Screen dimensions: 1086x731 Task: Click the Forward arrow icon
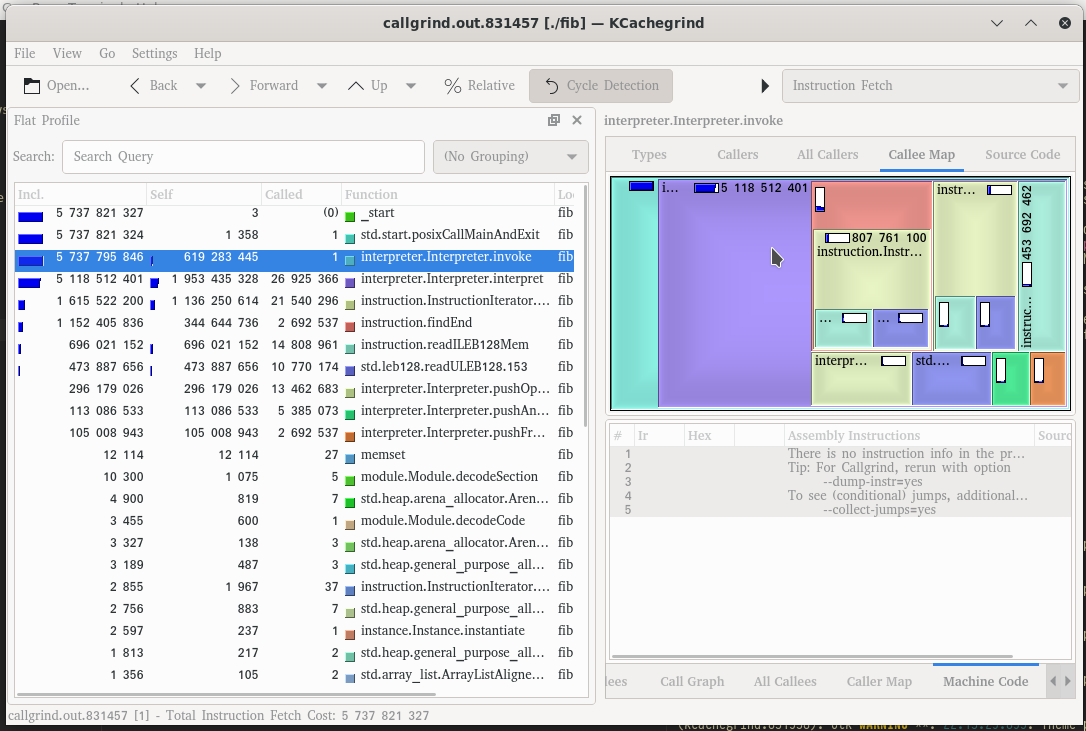tap(235, 86)
